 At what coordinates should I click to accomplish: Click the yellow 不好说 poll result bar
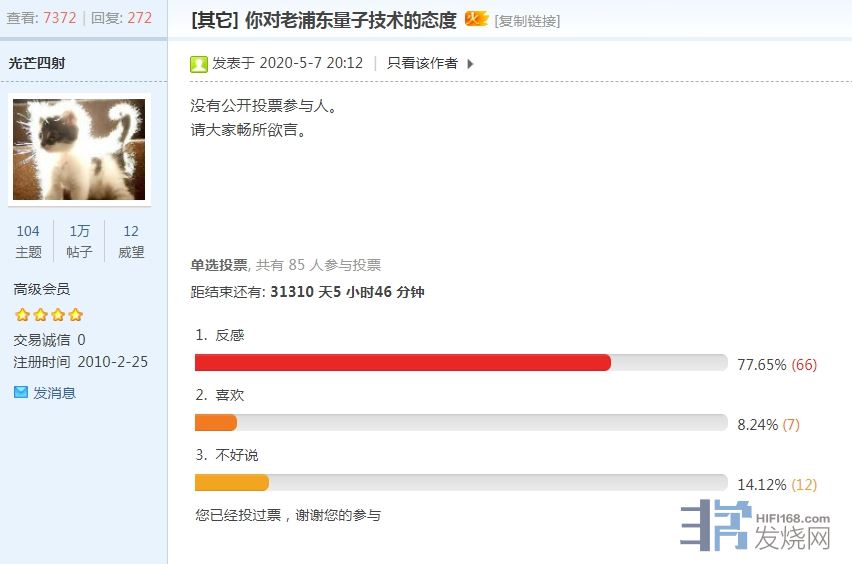pyautogui.click(x=232, y=483)
